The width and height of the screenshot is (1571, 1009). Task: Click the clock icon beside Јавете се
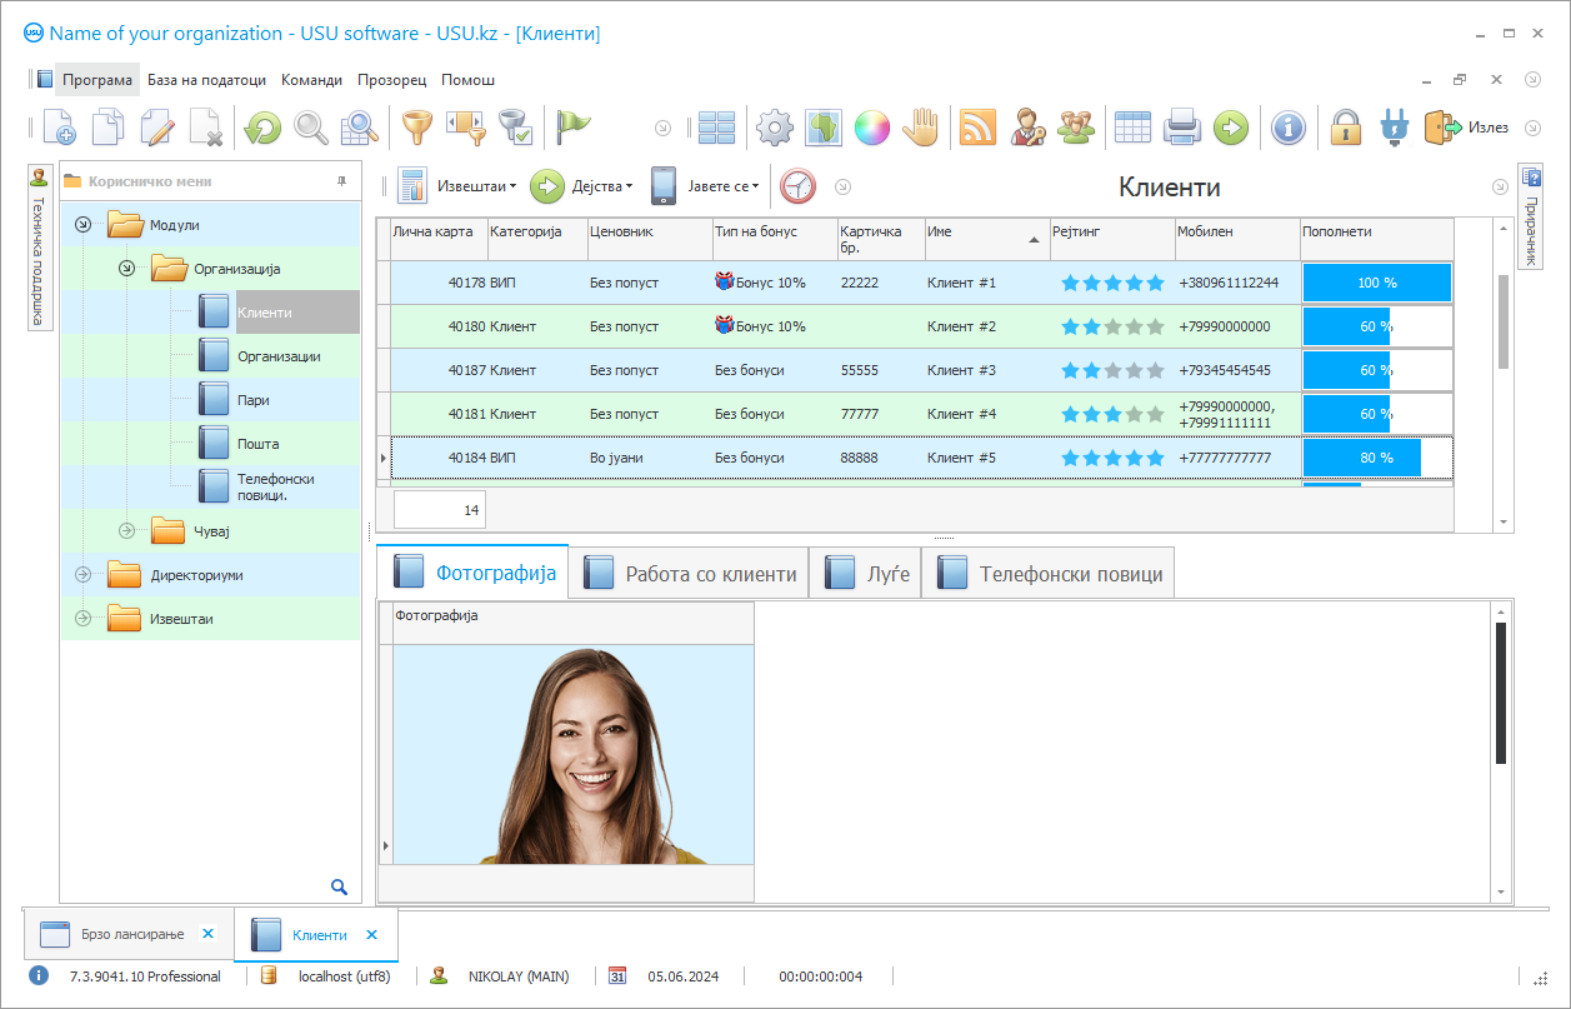tap(798, 187)
